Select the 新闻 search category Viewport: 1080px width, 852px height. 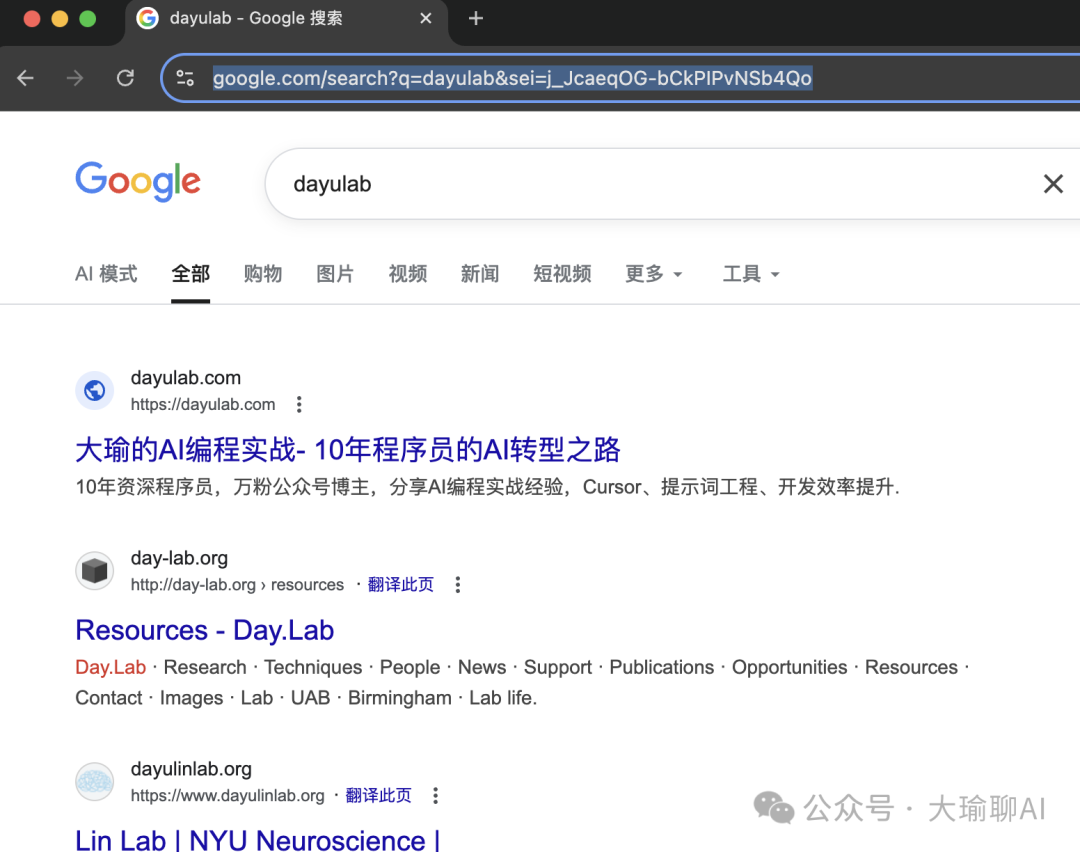(480, 273)
